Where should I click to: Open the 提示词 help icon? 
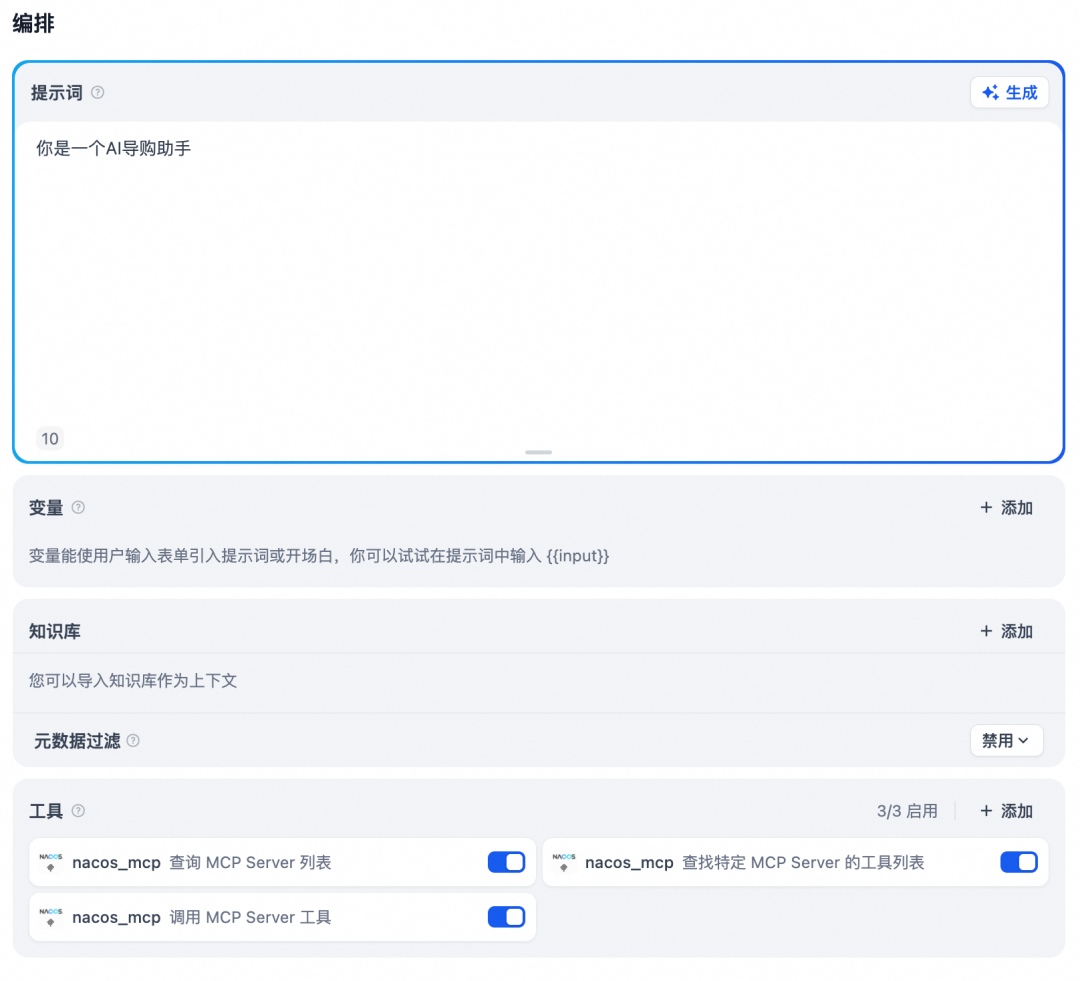click(97, 92)
